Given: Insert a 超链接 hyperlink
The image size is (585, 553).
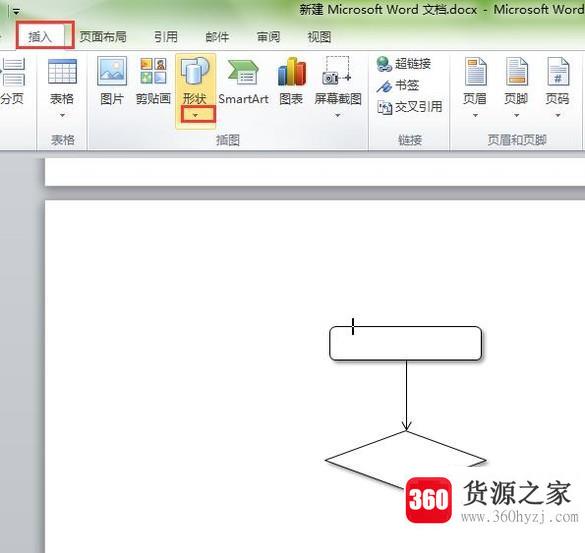Looking at the screenshot, I should (404, 64).
